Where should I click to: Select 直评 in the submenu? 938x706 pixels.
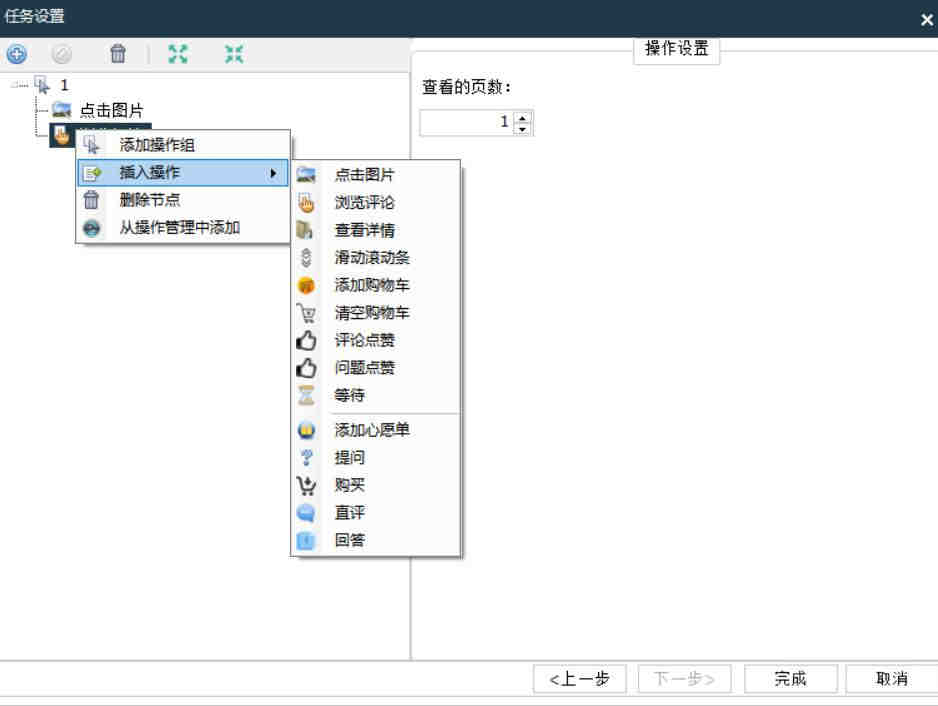coord(376,512)
